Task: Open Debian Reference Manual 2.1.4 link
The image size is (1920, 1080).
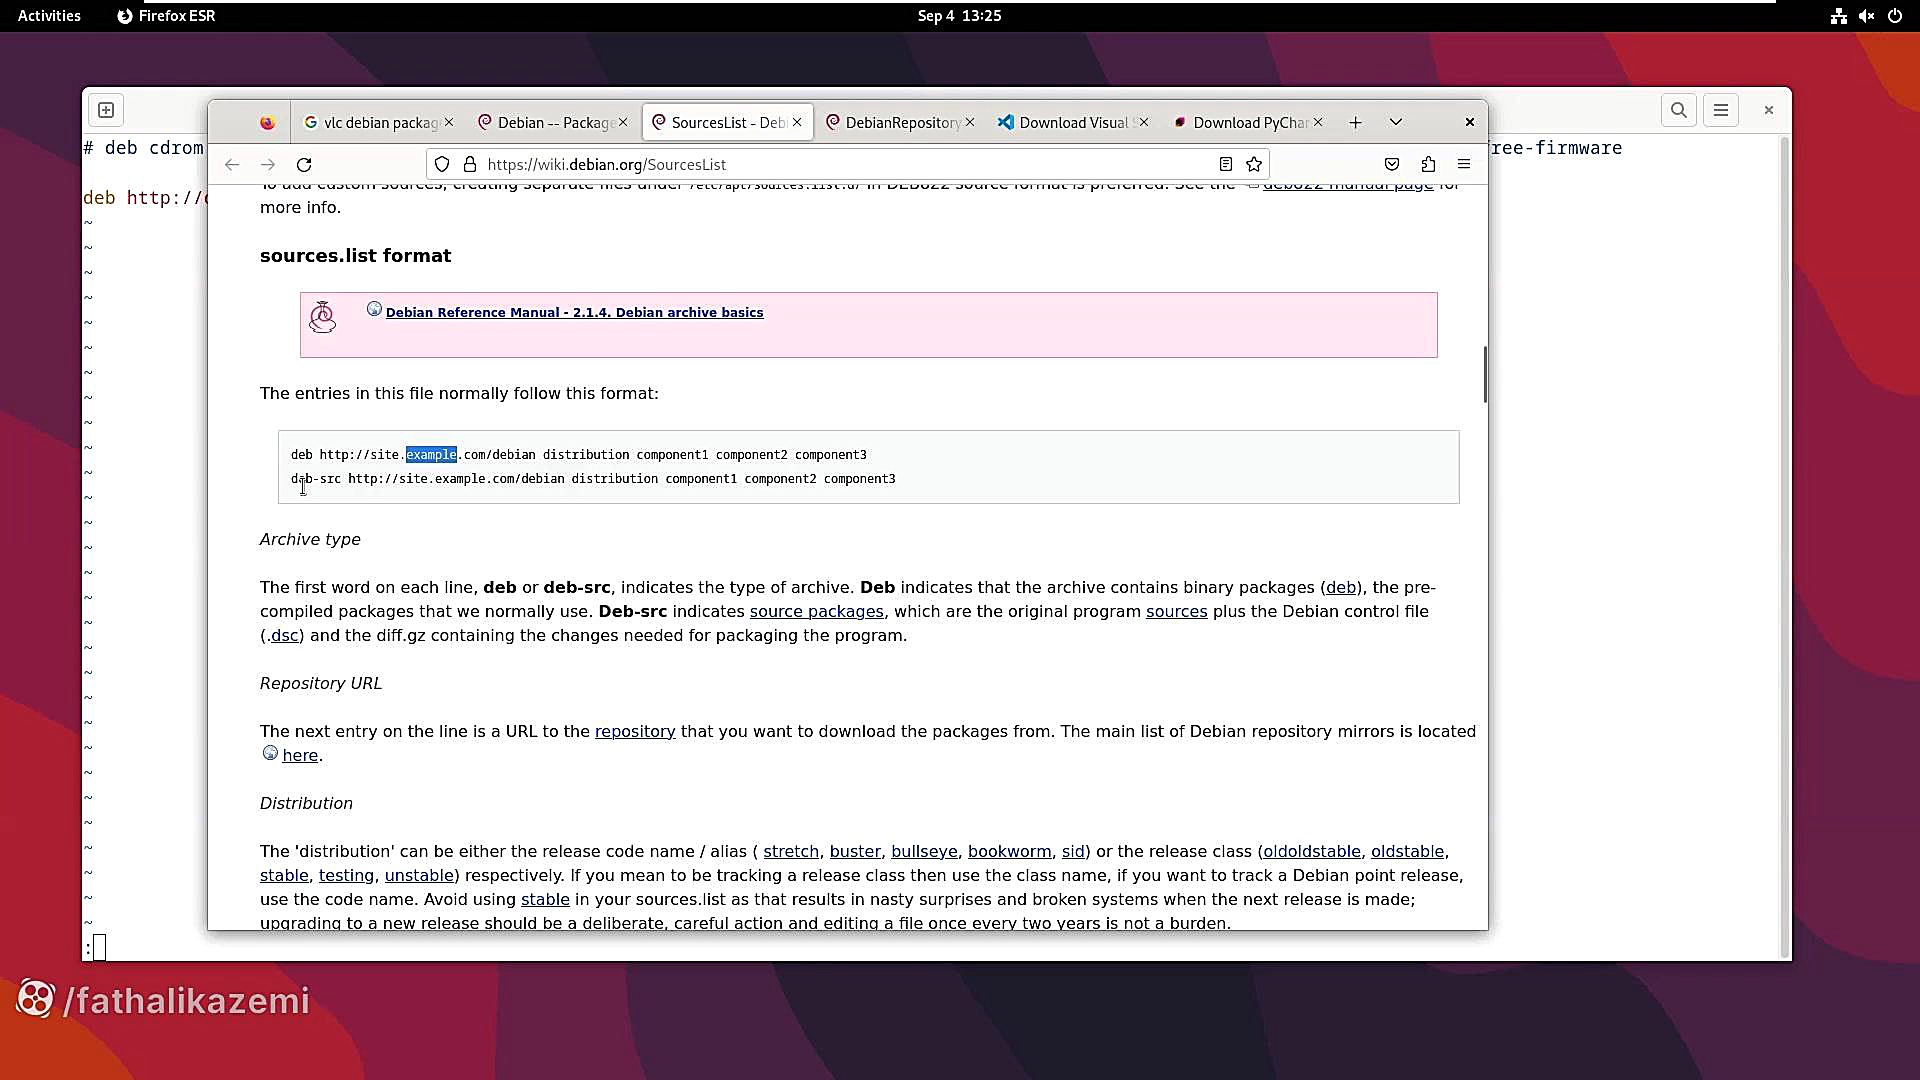Action: click(x=574, y=312)
